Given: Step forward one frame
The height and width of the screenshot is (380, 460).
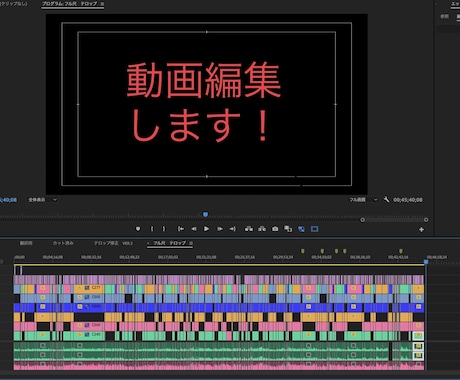Looking at the screenshot, I should click(220, 229).
